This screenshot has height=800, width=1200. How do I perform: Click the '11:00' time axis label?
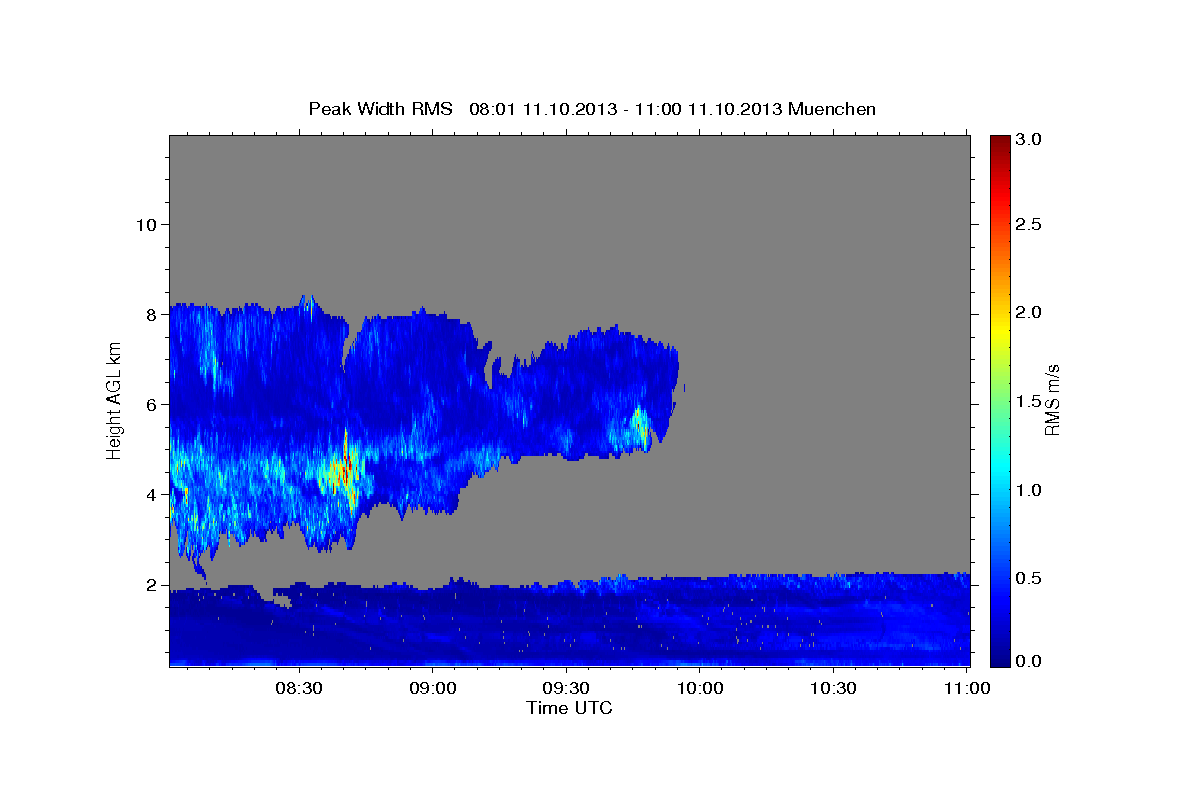tap(967, 689)
